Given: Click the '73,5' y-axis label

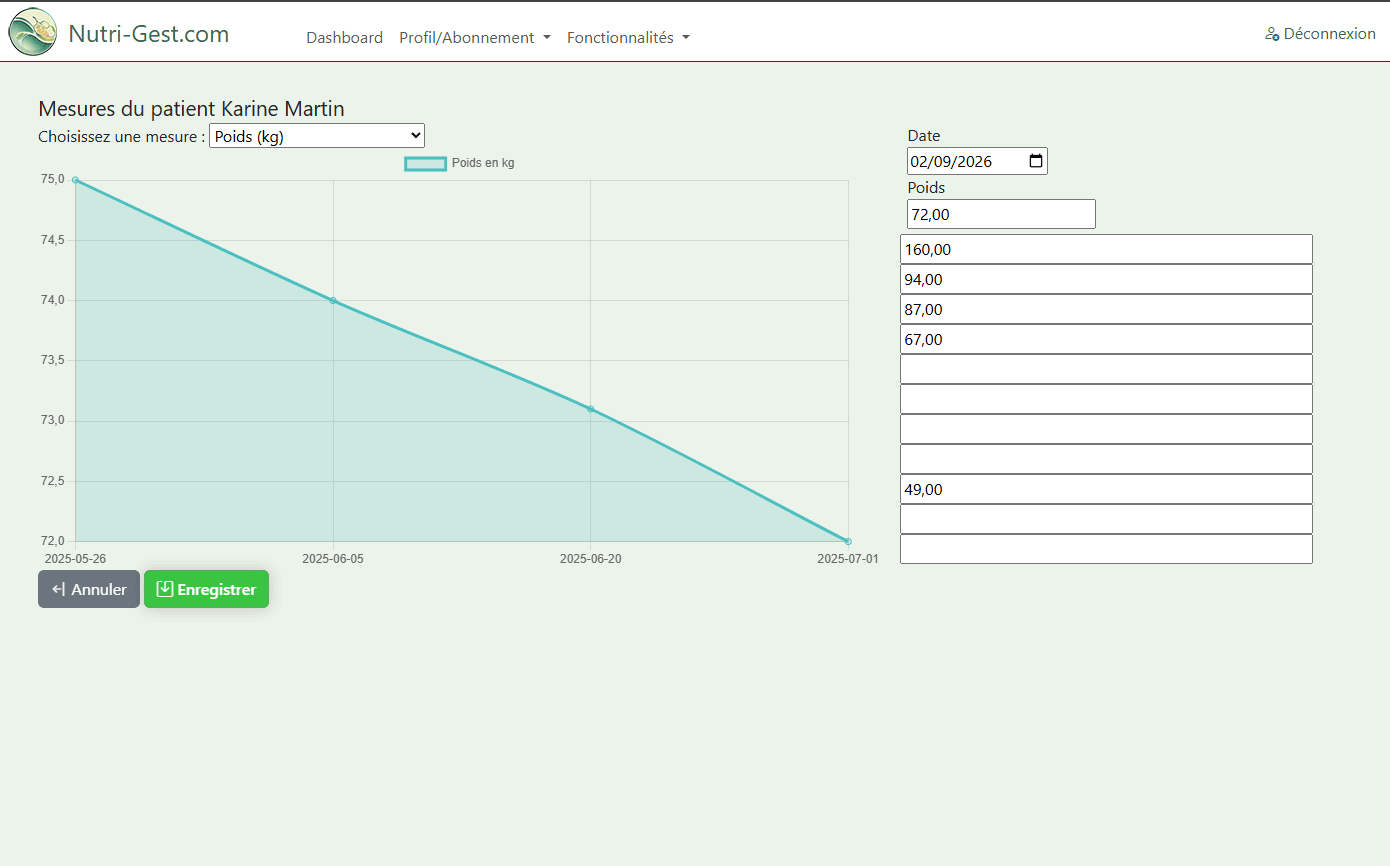Looking at the screenshot, I should coord(52,360).
